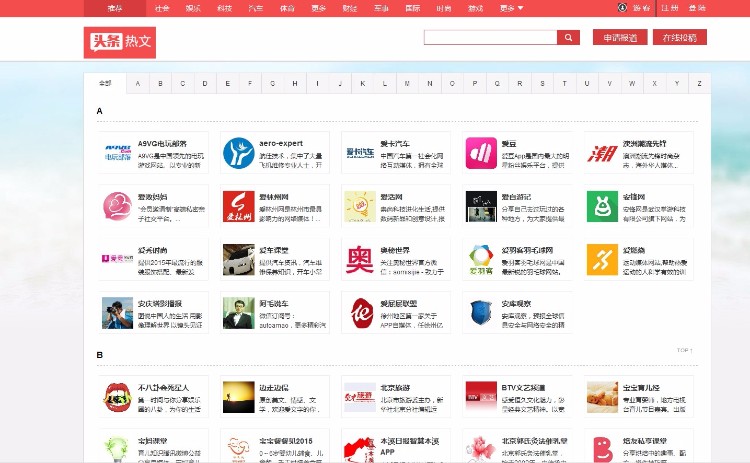
Task: Click the red BTV文艺频道 logo
Action: coord(481,397)
